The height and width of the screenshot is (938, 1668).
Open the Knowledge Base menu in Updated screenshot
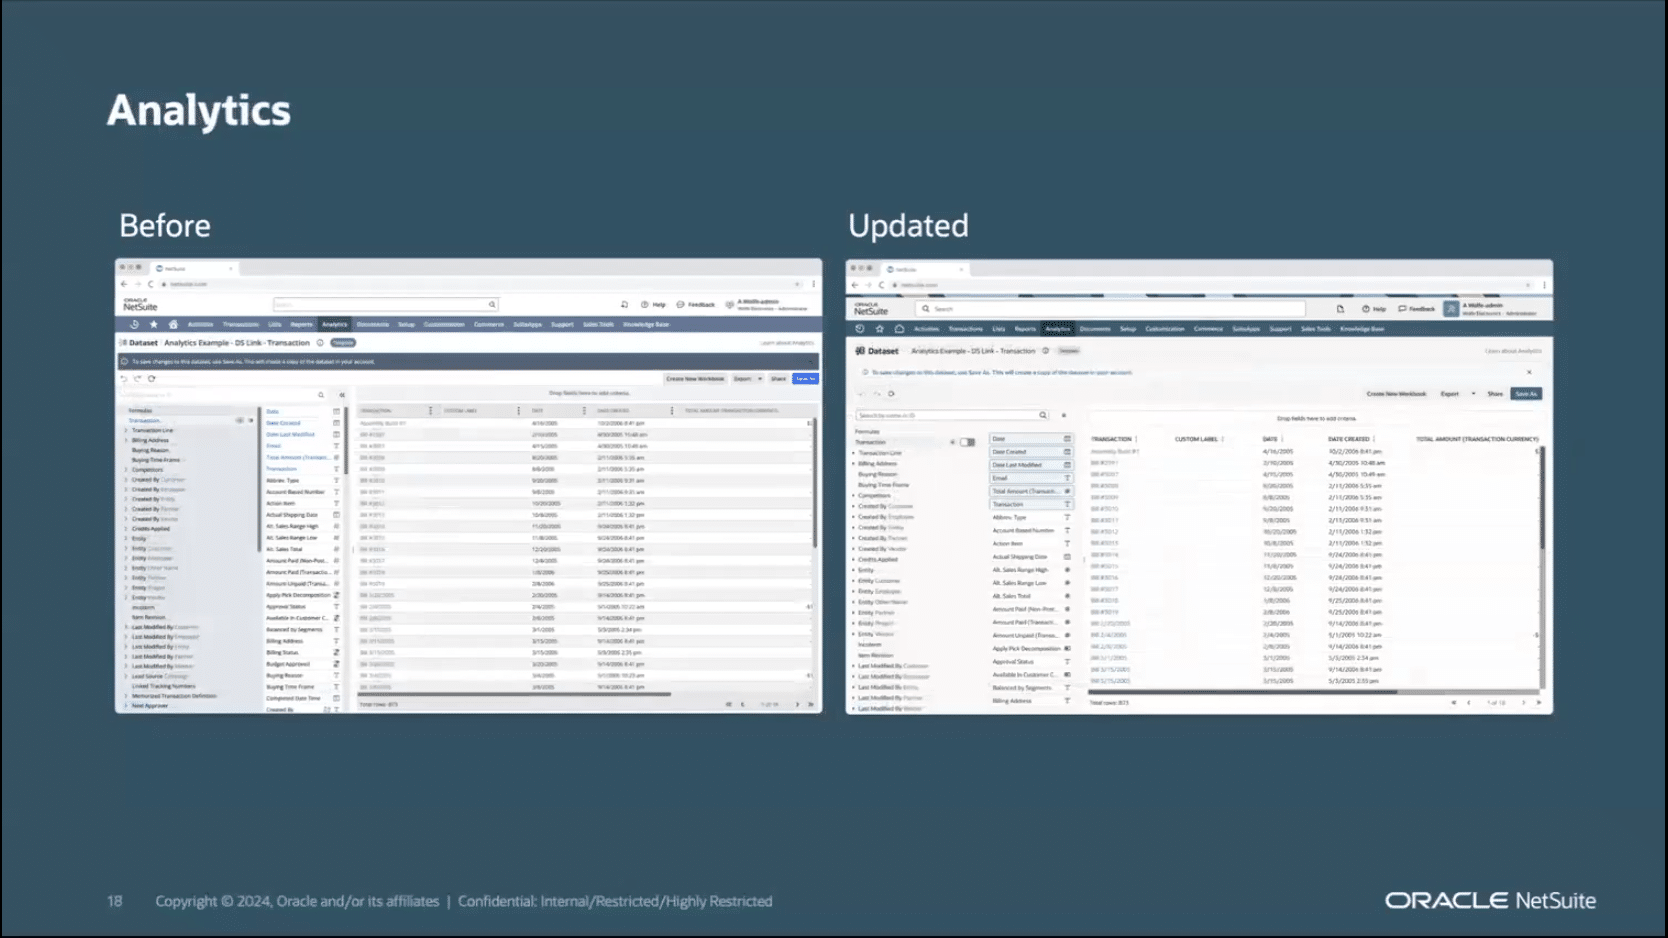tap(1362, 329)
